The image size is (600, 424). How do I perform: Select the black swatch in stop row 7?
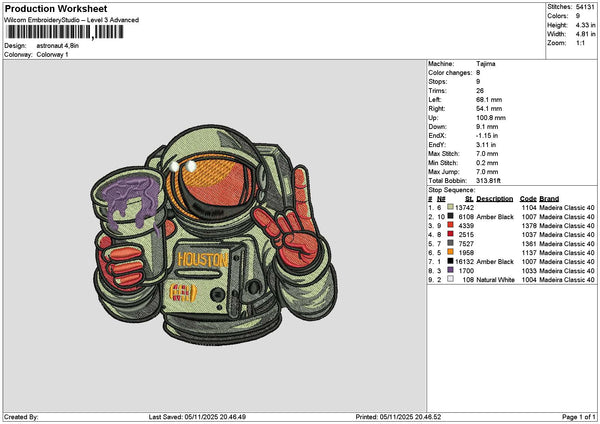point(450,261)
